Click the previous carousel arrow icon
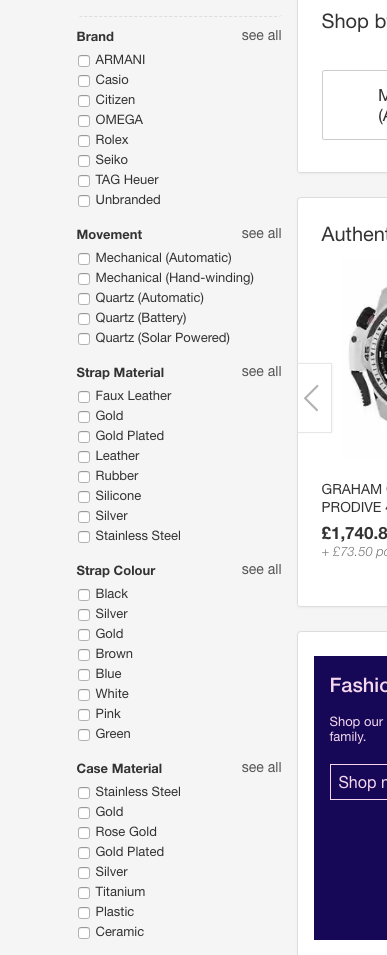The width and height of the screenshot is (387, 955). click(312, 398)
